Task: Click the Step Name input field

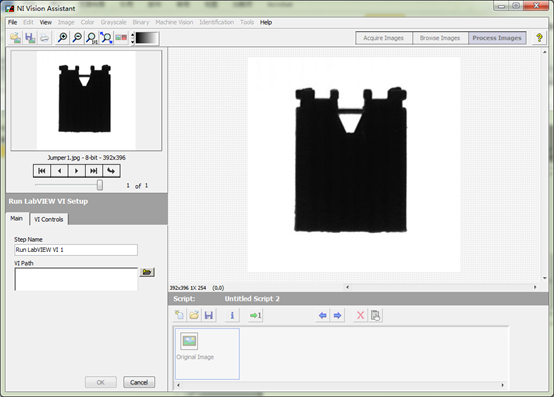Action: click(x=76, y=250)
